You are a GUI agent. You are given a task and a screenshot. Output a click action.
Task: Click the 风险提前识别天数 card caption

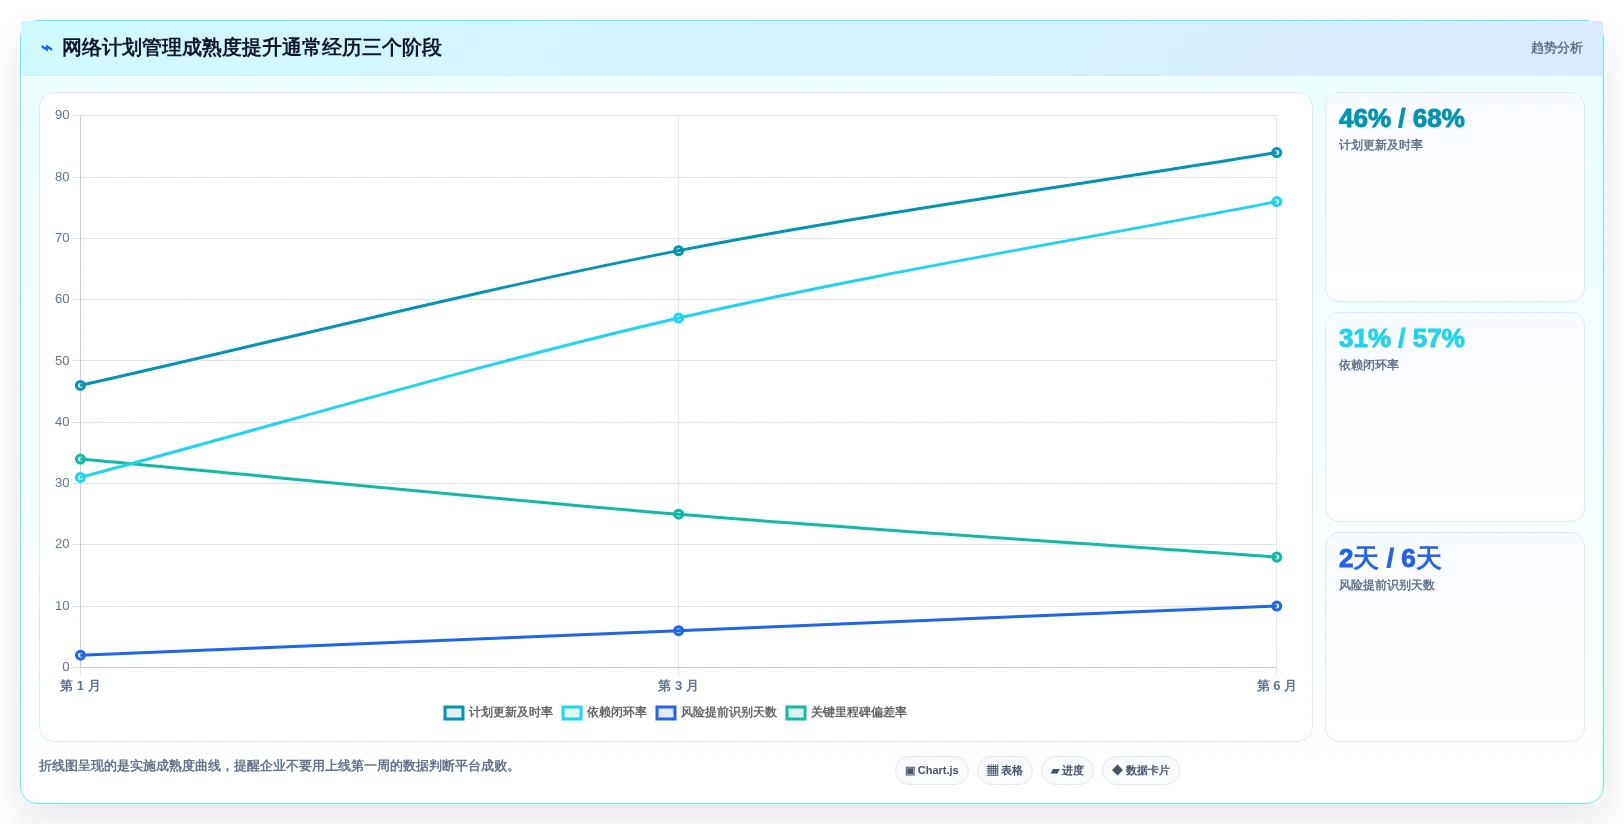[1386, 585]
